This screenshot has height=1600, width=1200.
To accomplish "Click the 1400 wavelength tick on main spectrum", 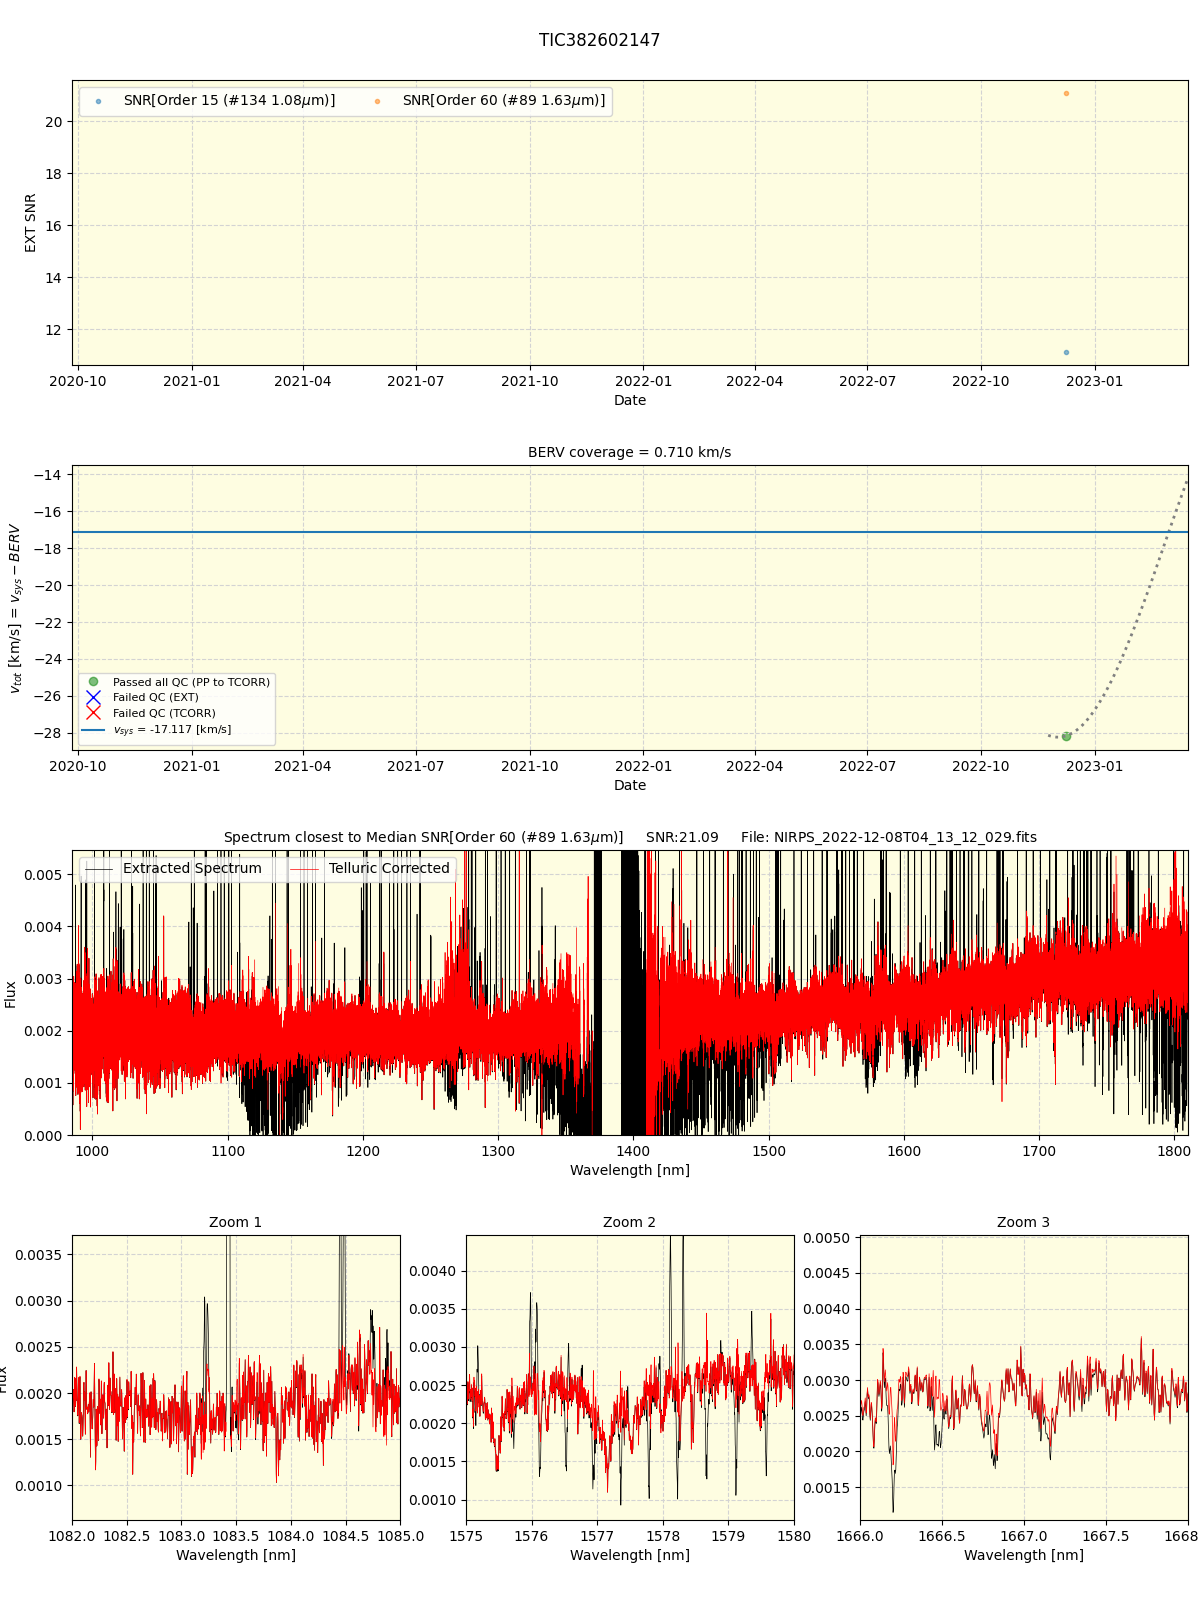I will [633, 1150].
